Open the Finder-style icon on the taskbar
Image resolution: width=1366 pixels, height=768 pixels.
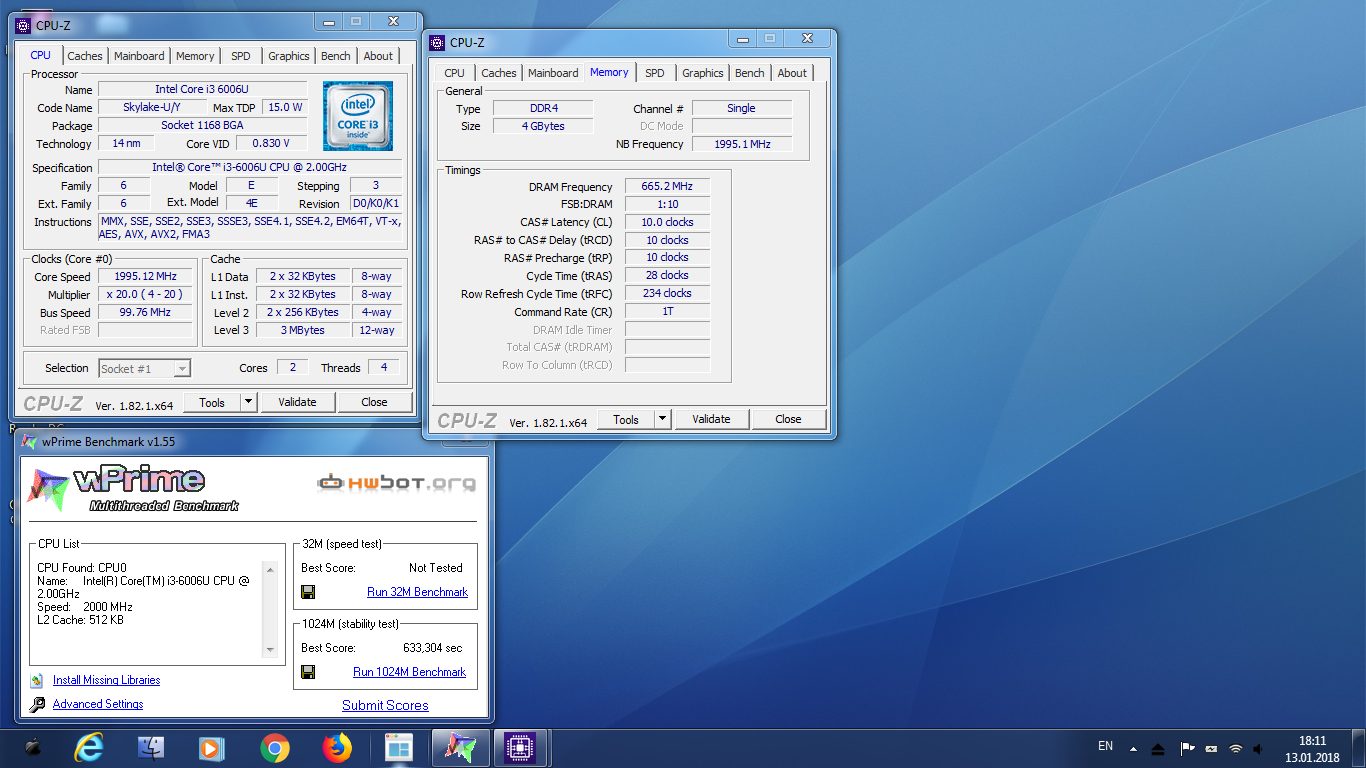pyautogui.click(x=151, y=747)
